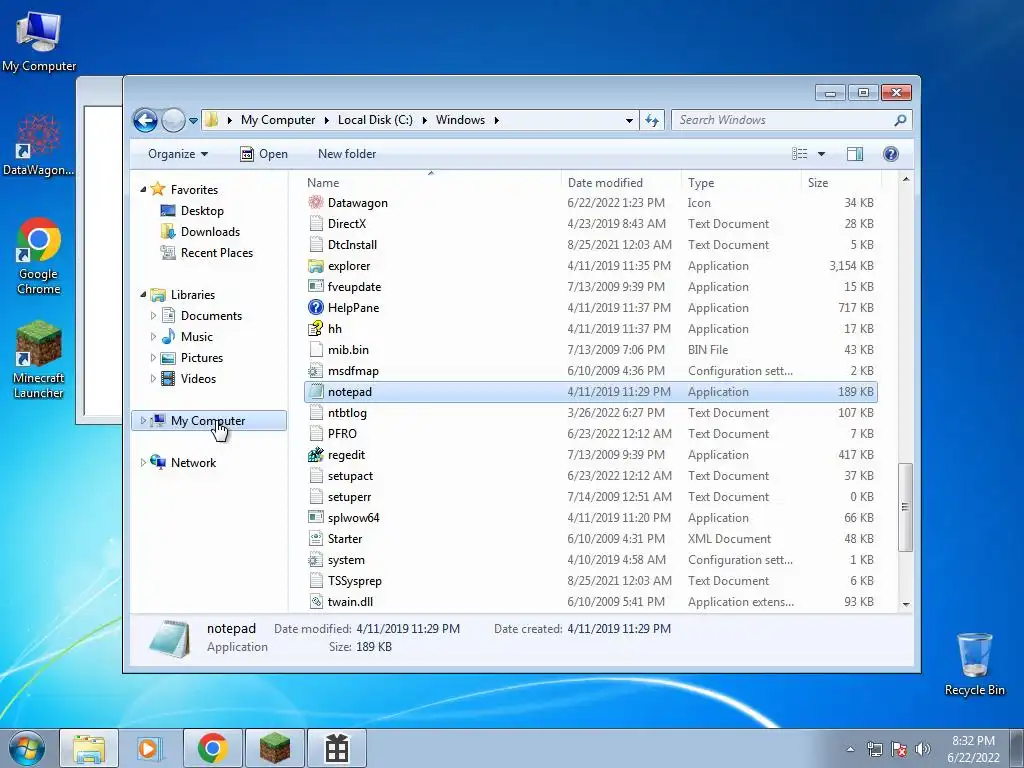Open the change view options dropdown arrow
1024x768 pixels.
[x=822, y=154]
